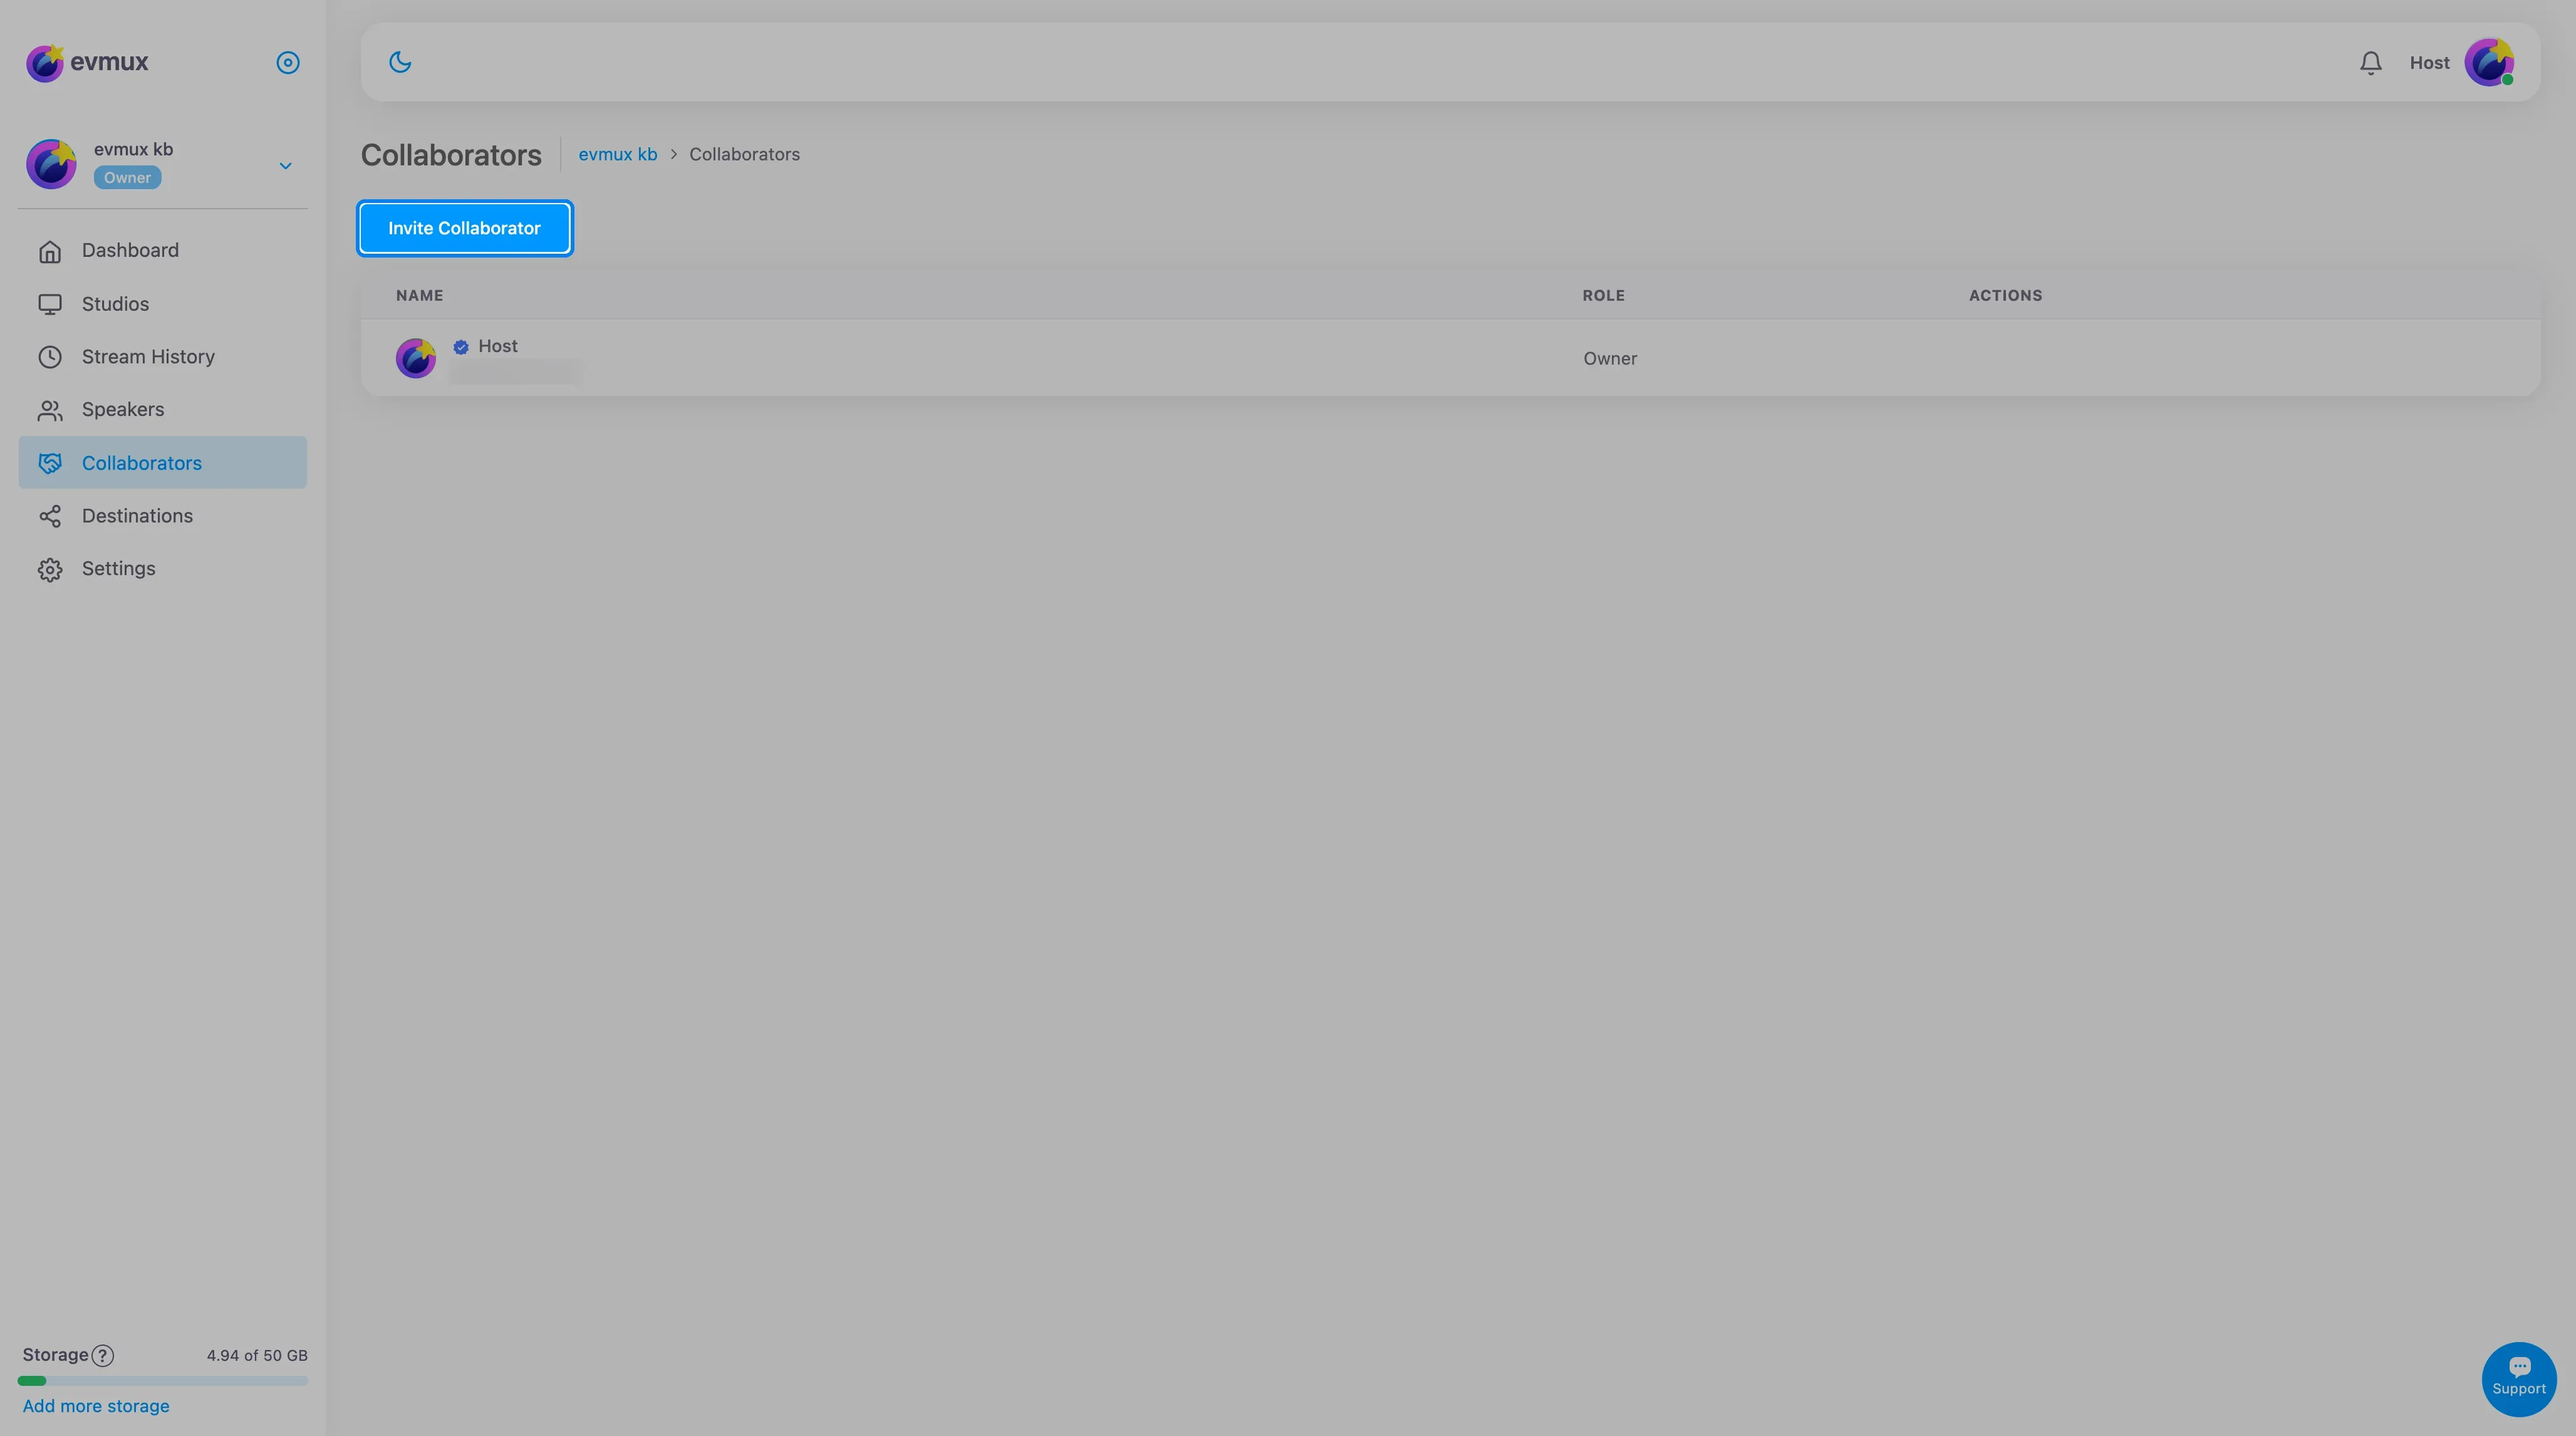Open Settings in the sidebar
Screen dimensions: 2576x1436
click(162, 569)
